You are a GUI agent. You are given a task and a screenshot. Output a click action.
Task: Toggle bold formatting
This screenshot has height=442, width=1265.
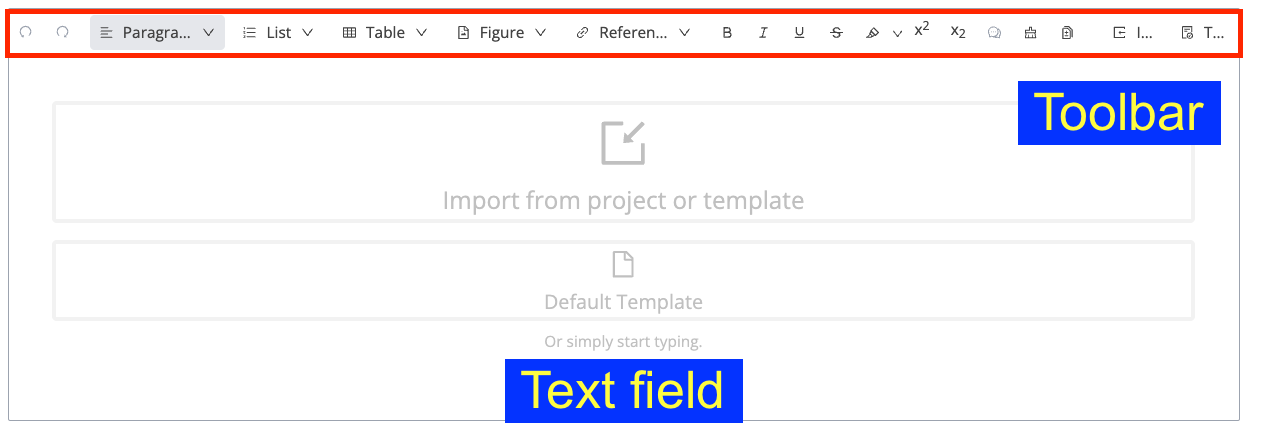[x=727, y=33]
